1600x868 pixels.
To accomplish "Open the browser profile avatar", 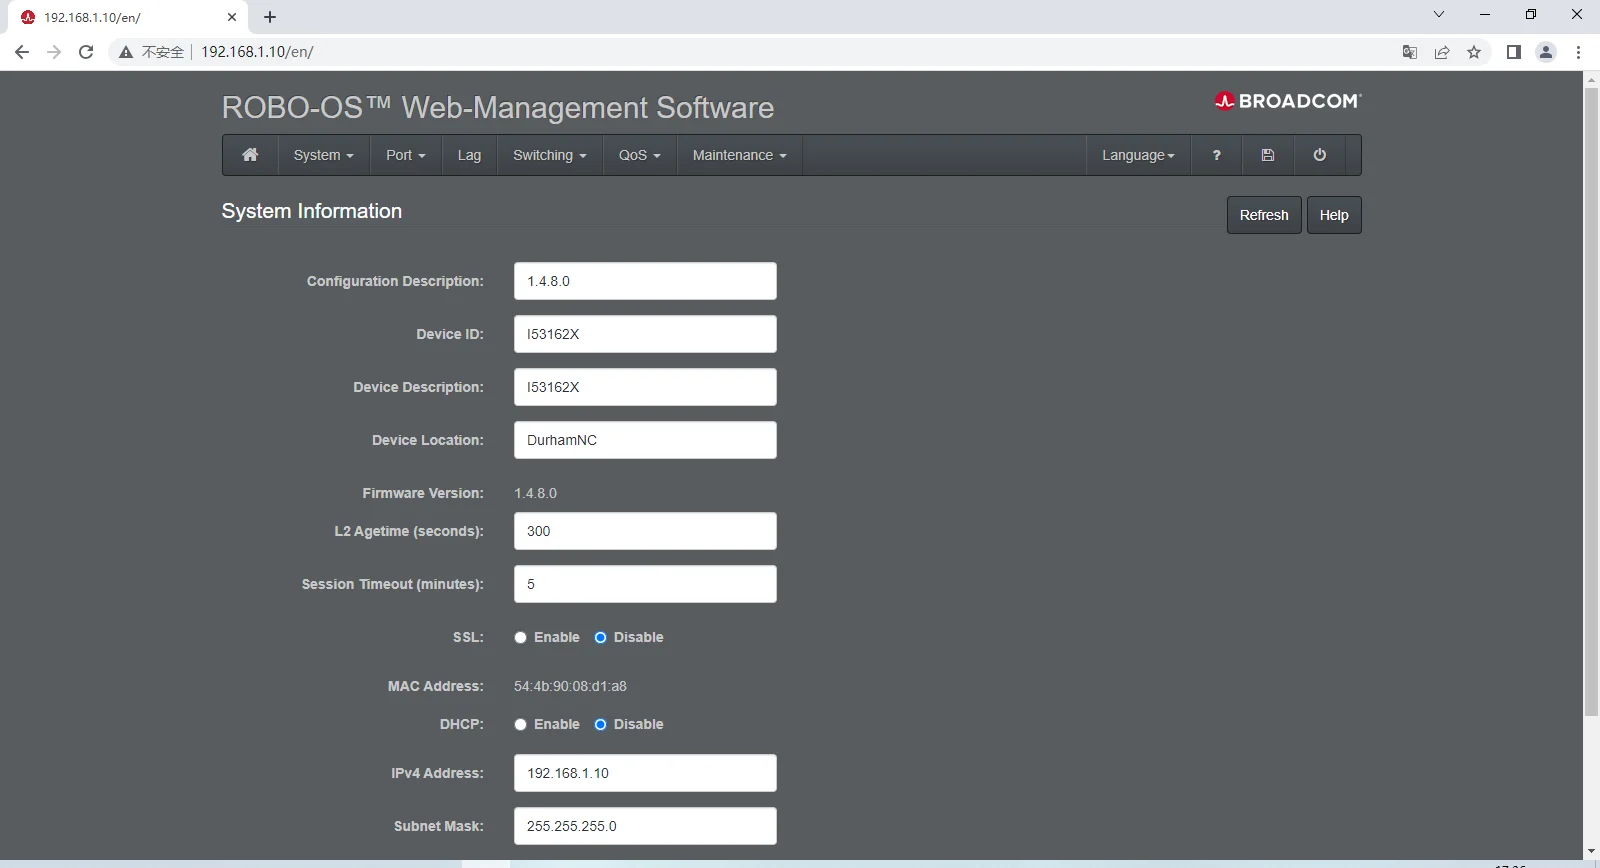I will [1546, 52].
